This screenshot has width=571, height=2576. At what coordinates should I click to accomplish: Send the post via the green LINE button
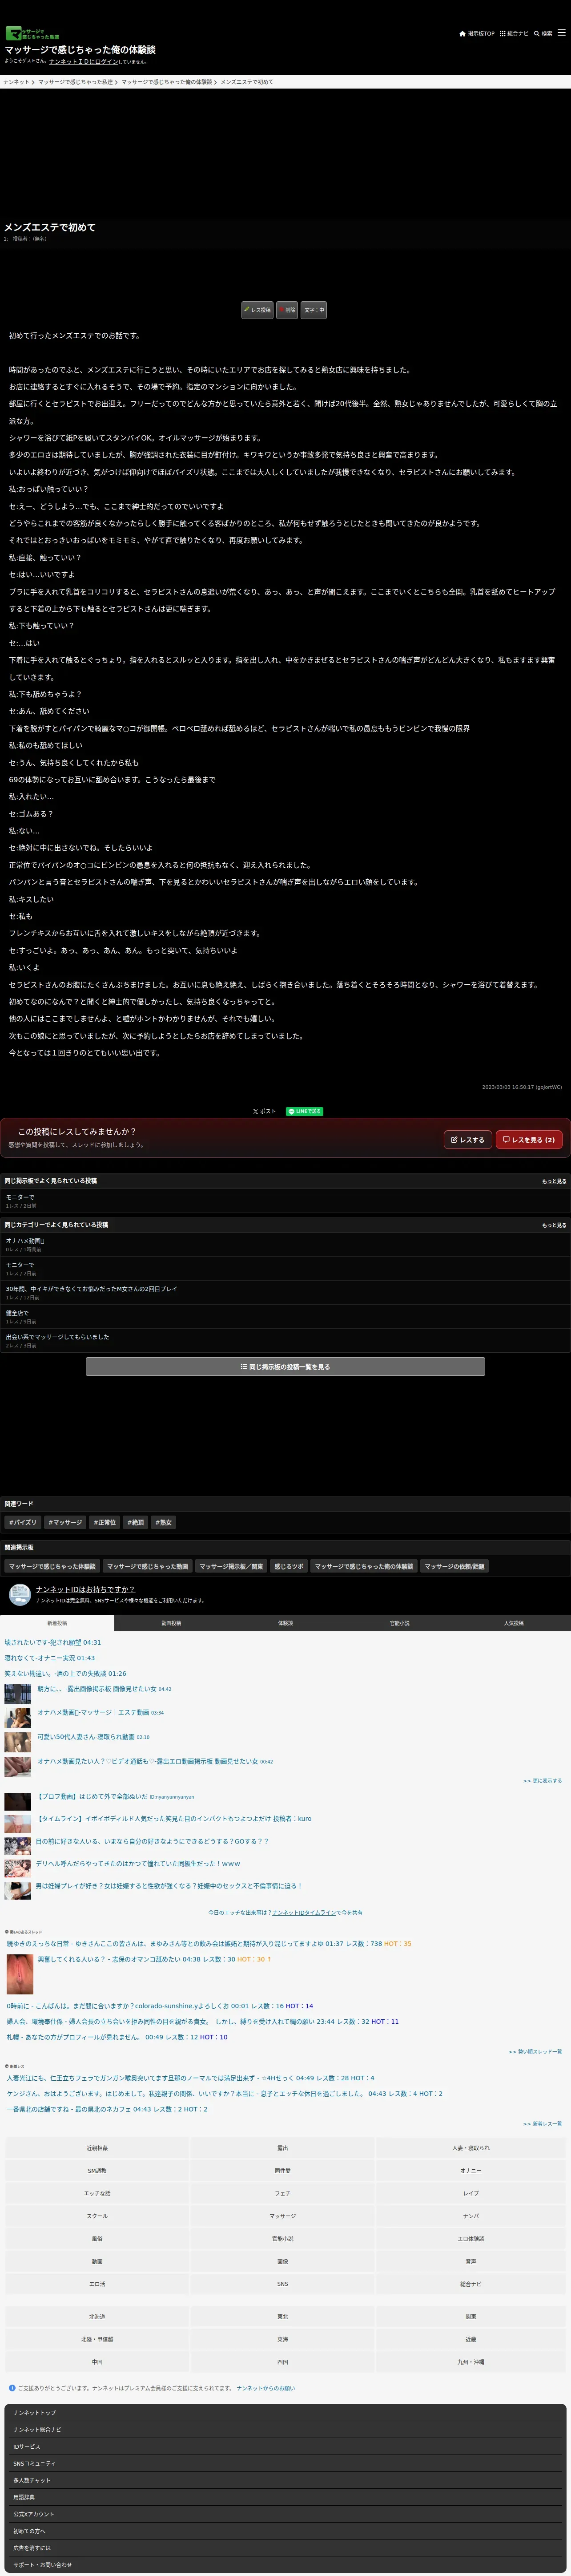304,1111
